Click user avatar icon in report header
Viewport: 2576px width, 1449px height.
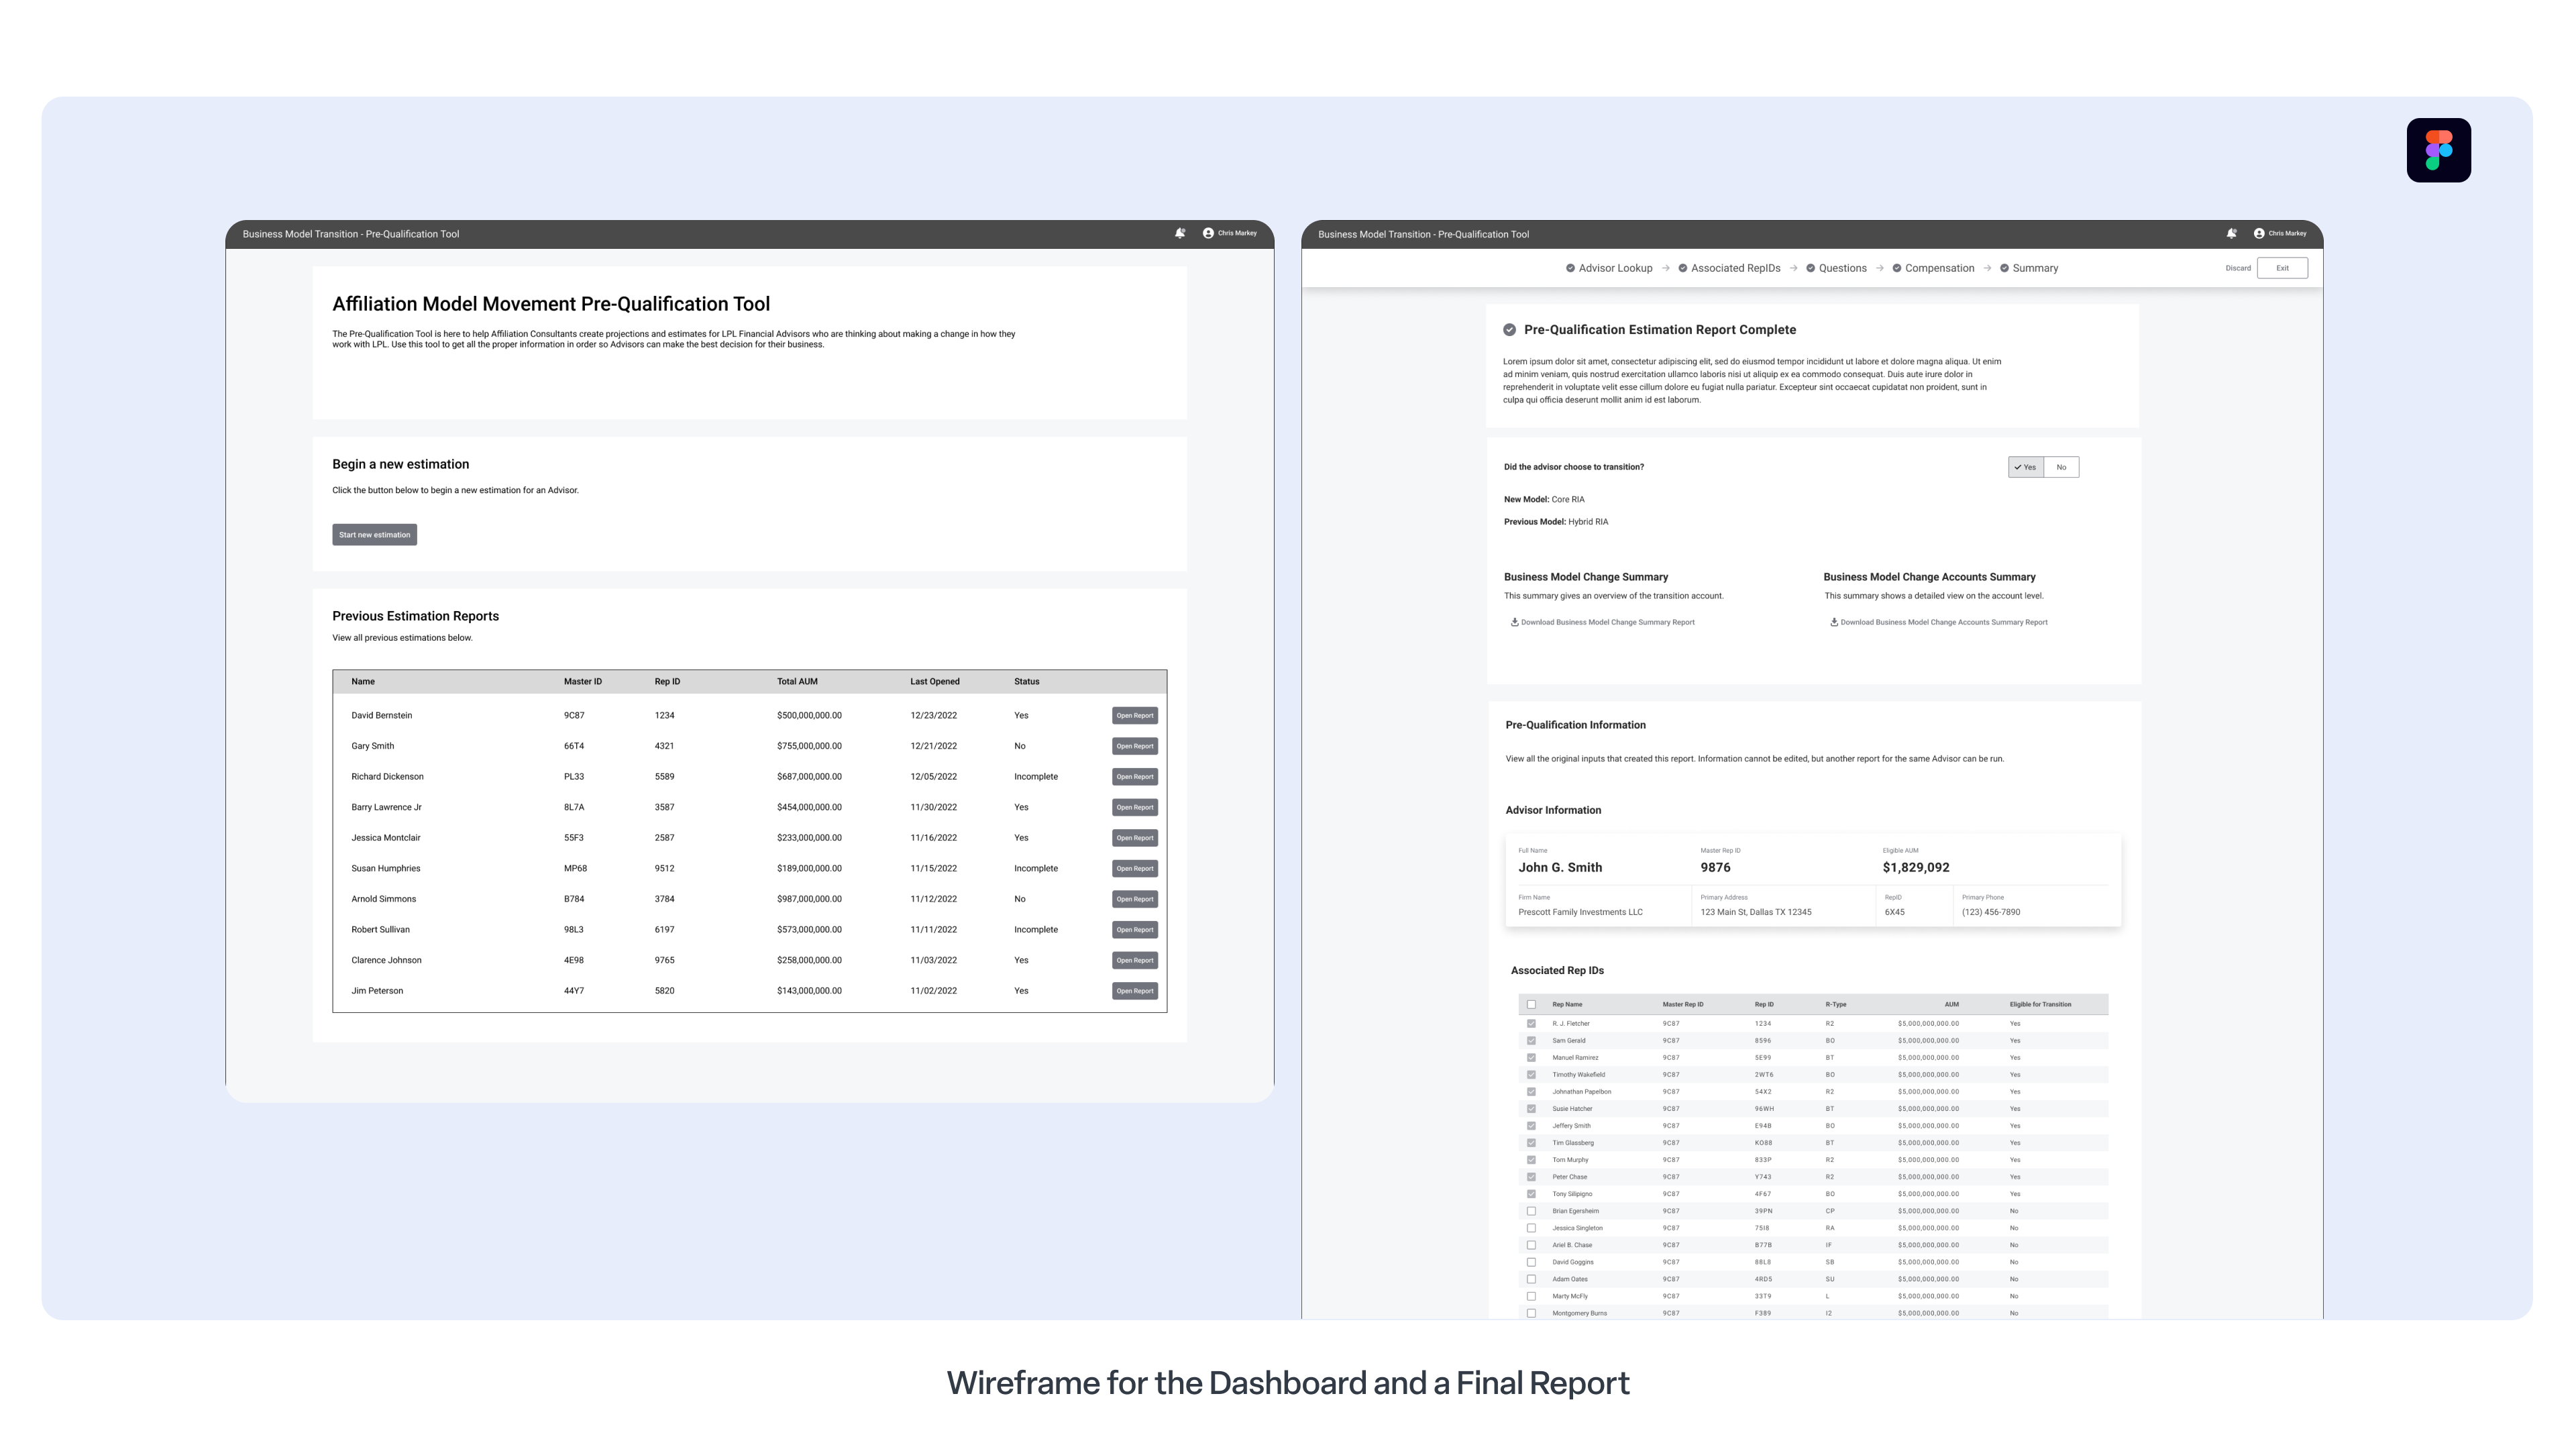click(x=2259, y=233)
